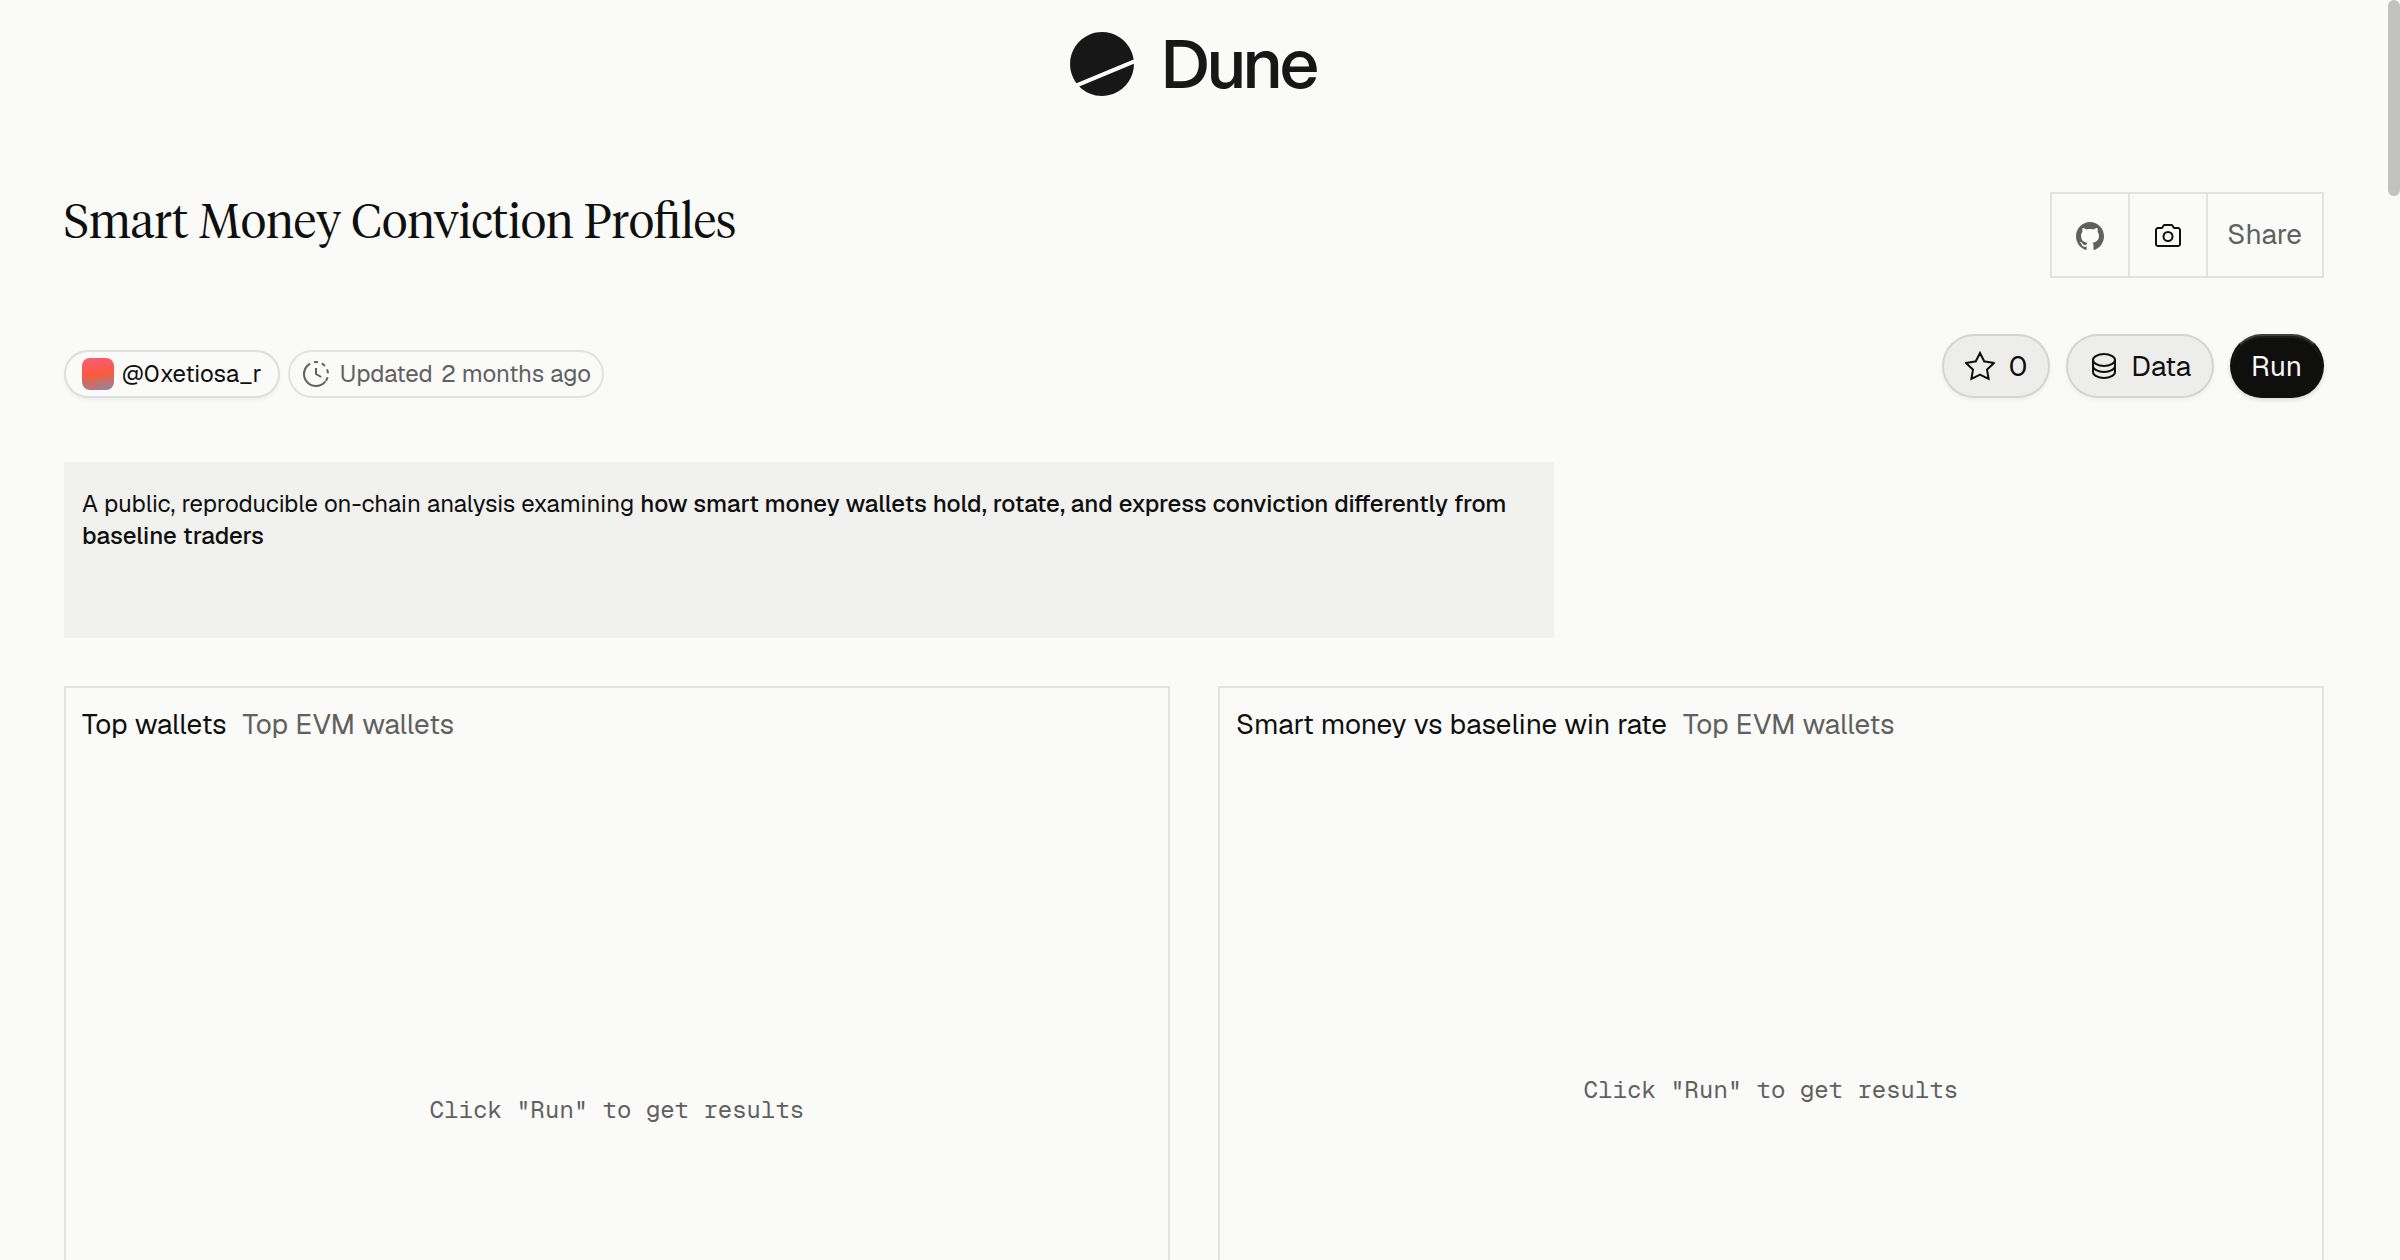Open the Dune logo home link
The image size is (2400, 1260).
click(1193, 64)
